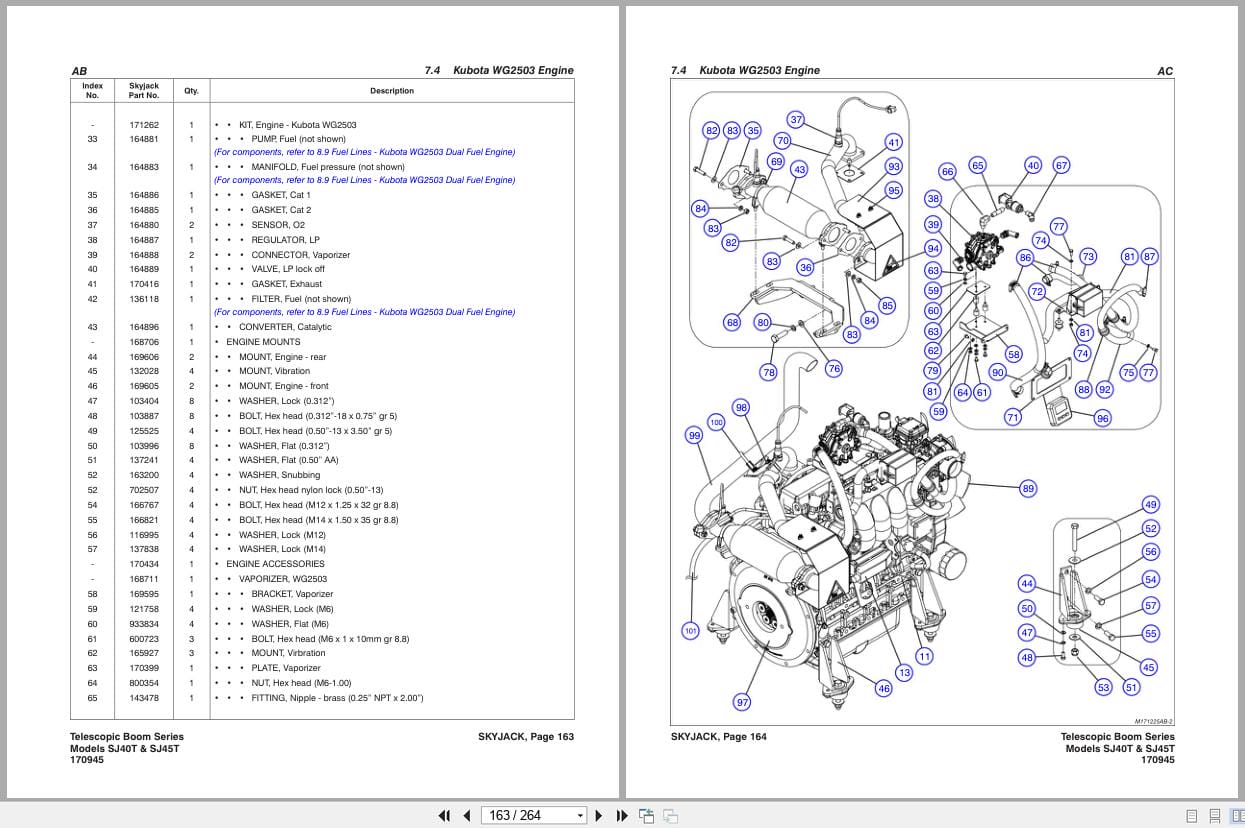Select the CONVERTER, Catalytic row
Screen dimensions: 1245x828
coord(322,327)
